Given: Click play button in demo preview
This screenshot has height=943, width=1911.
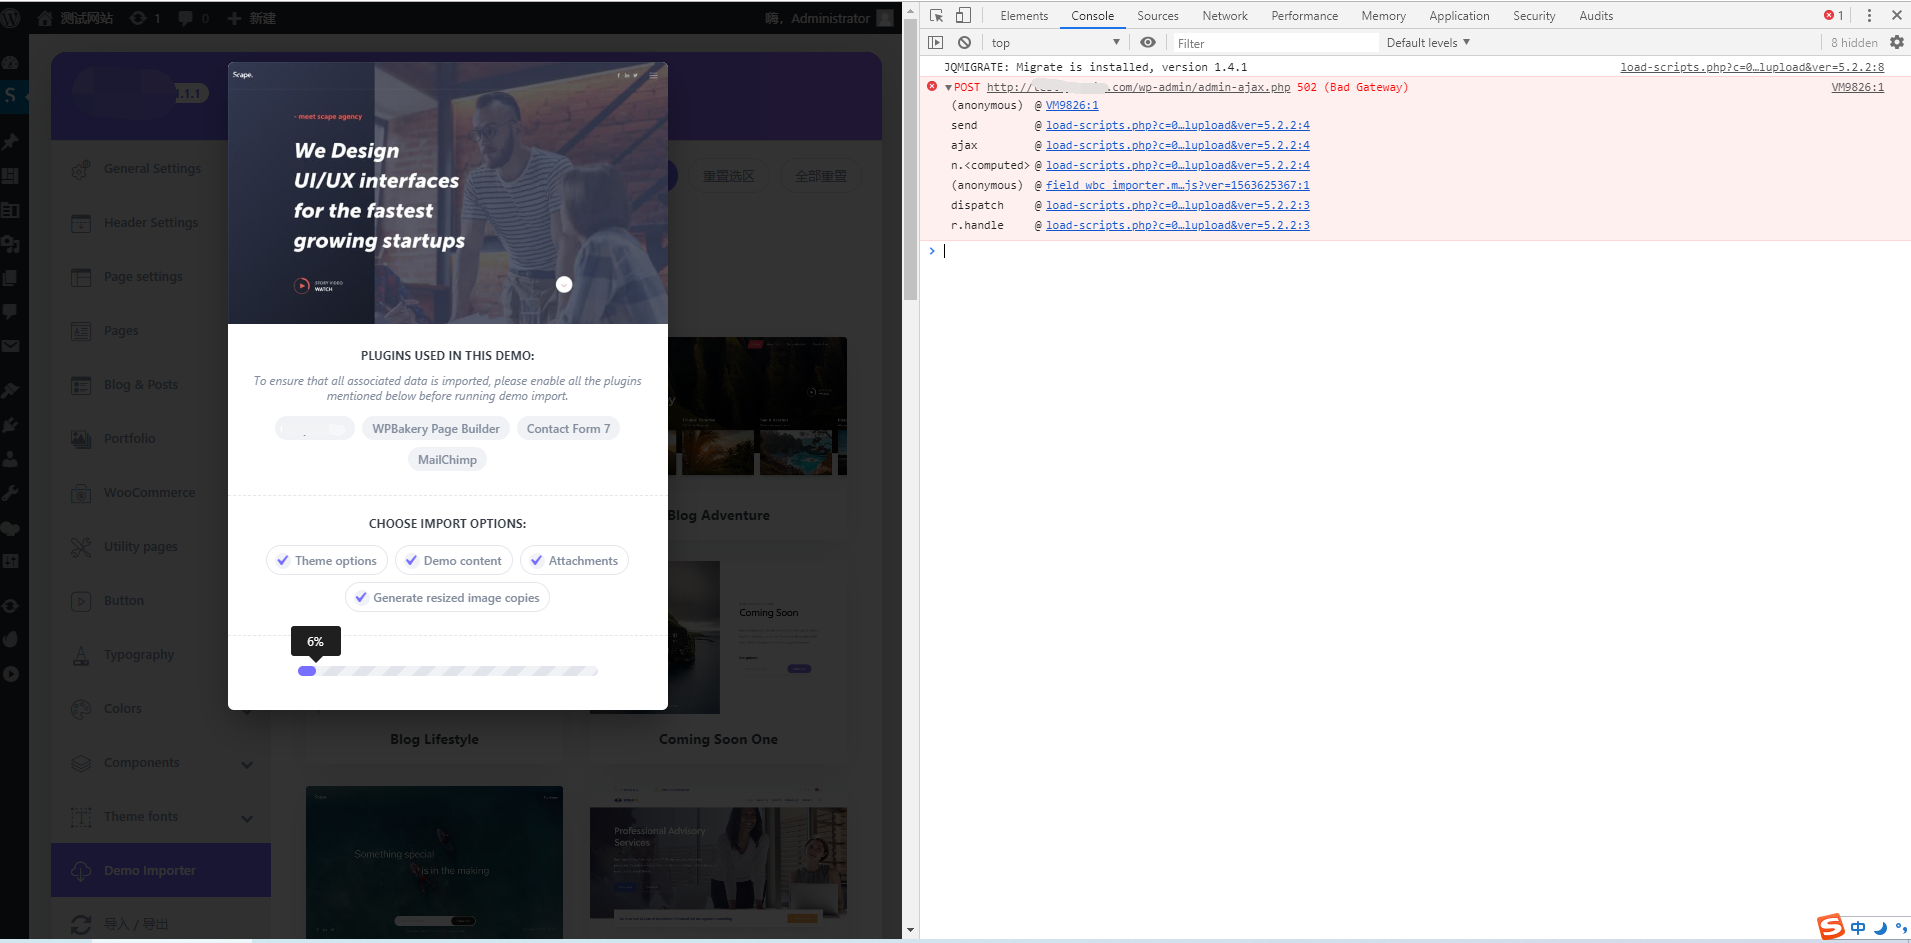Looking at the screenshot, I should pos(302,285).
